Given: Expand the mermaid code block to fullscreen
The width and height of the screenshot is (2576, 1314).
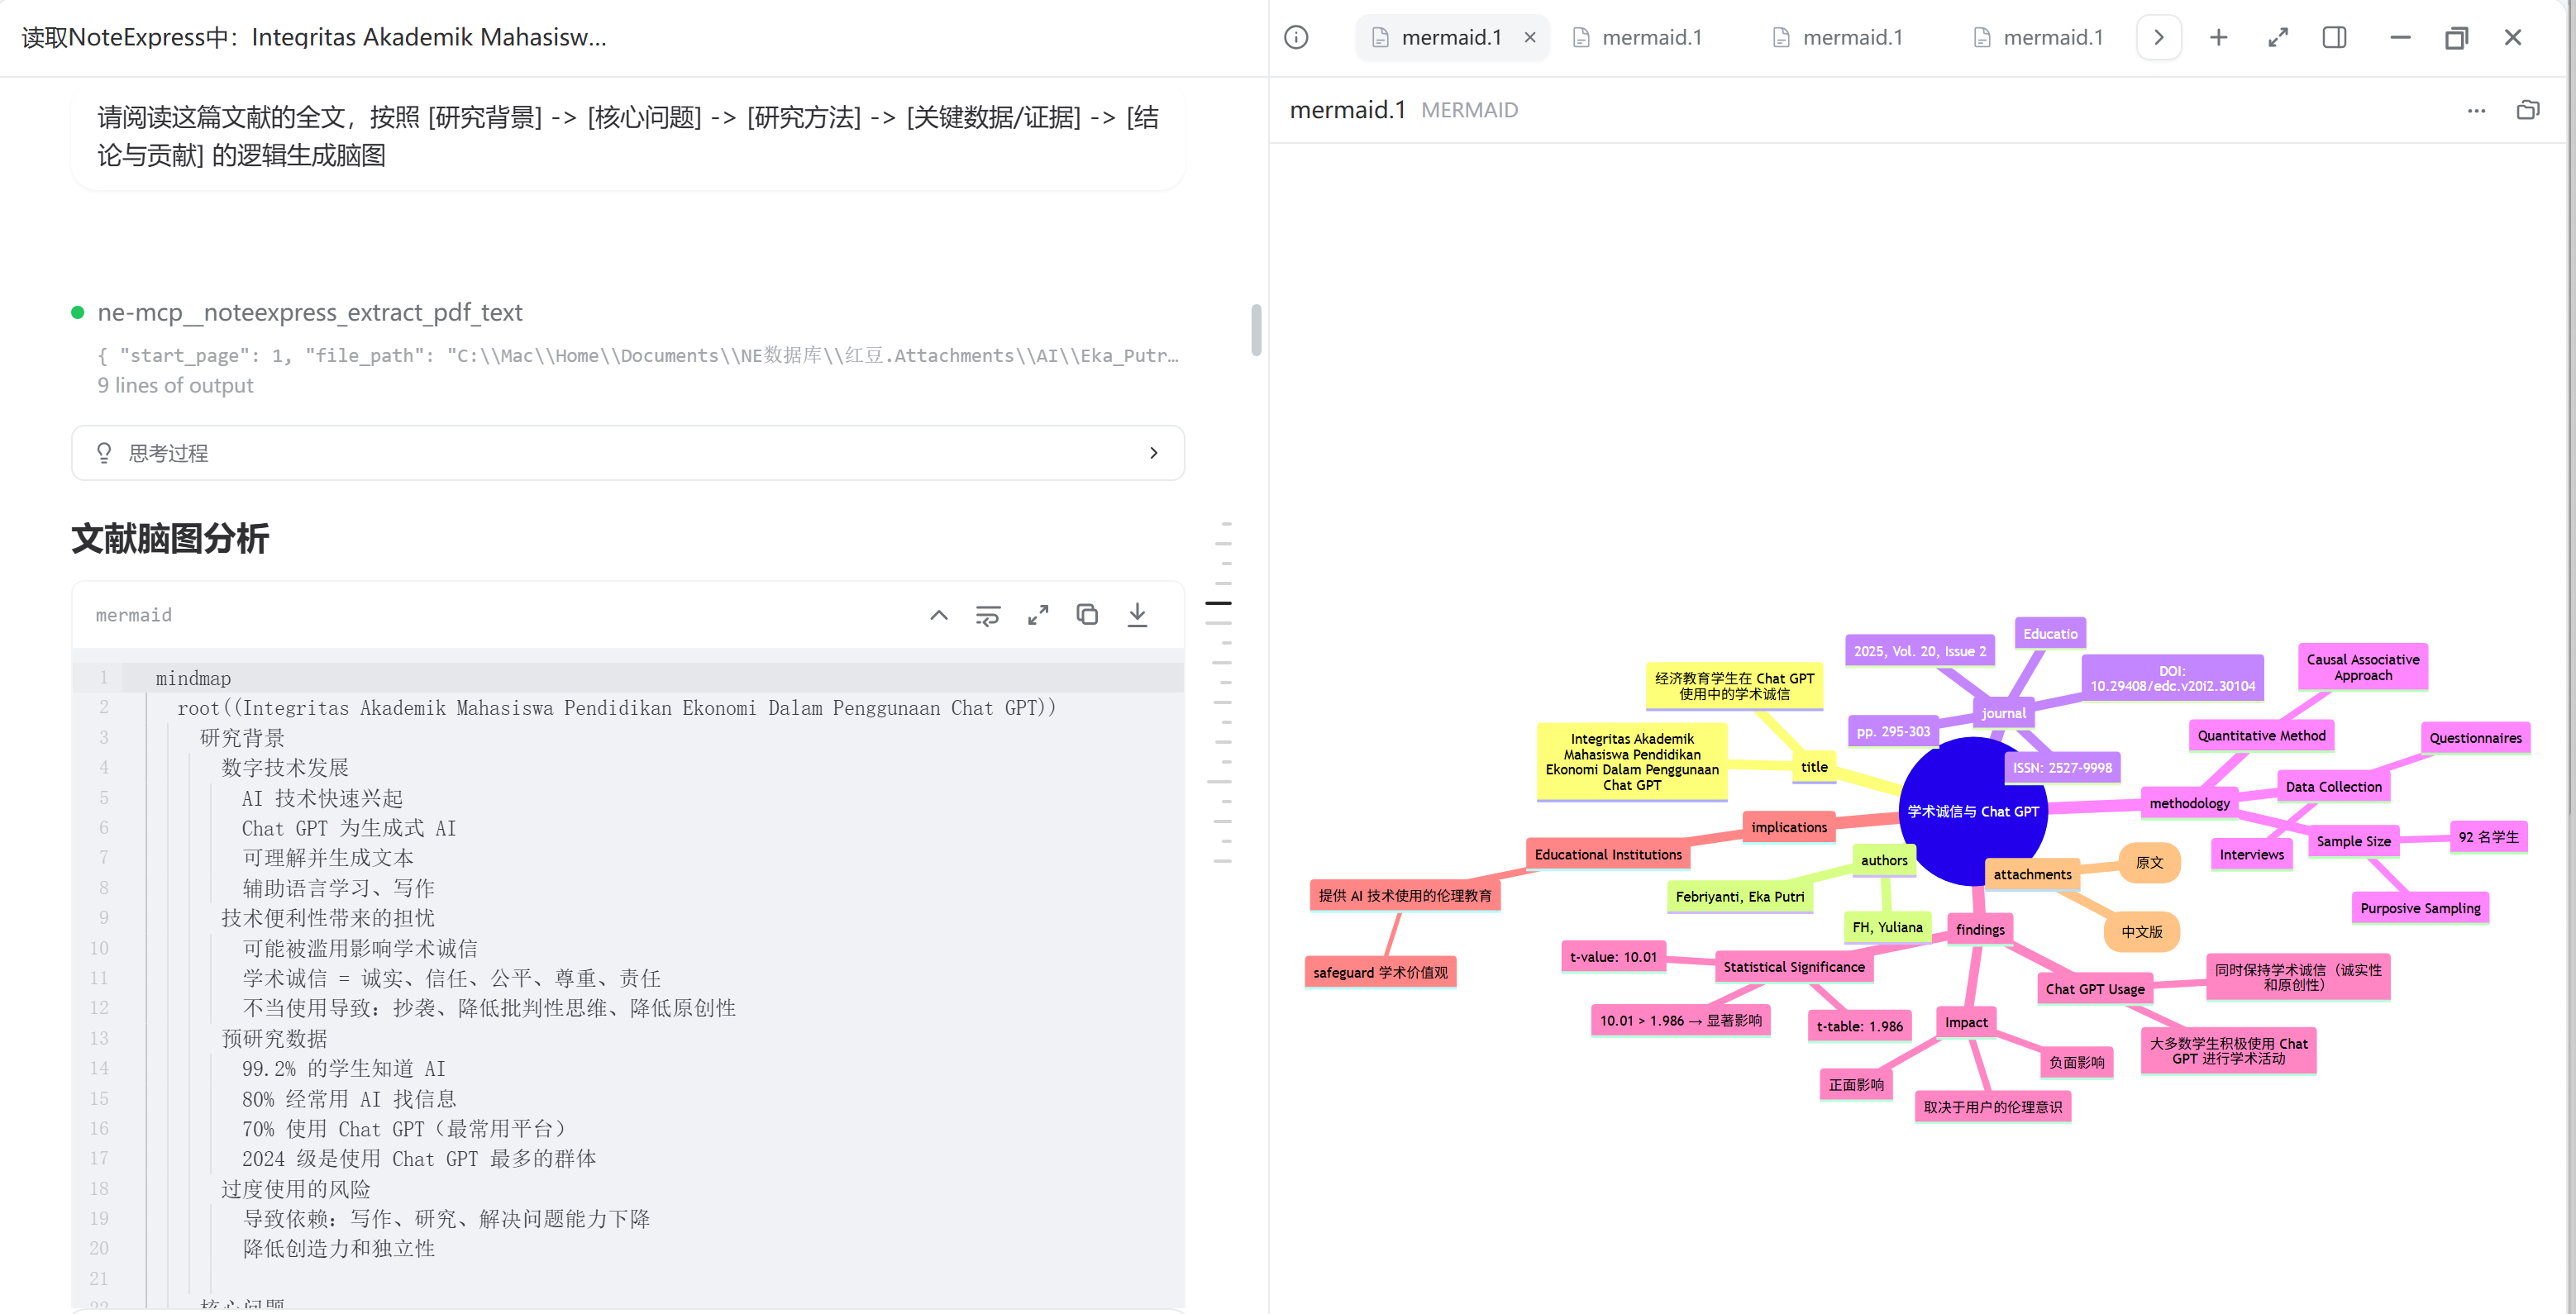Looking at the screenshot, I should 1038,615.
